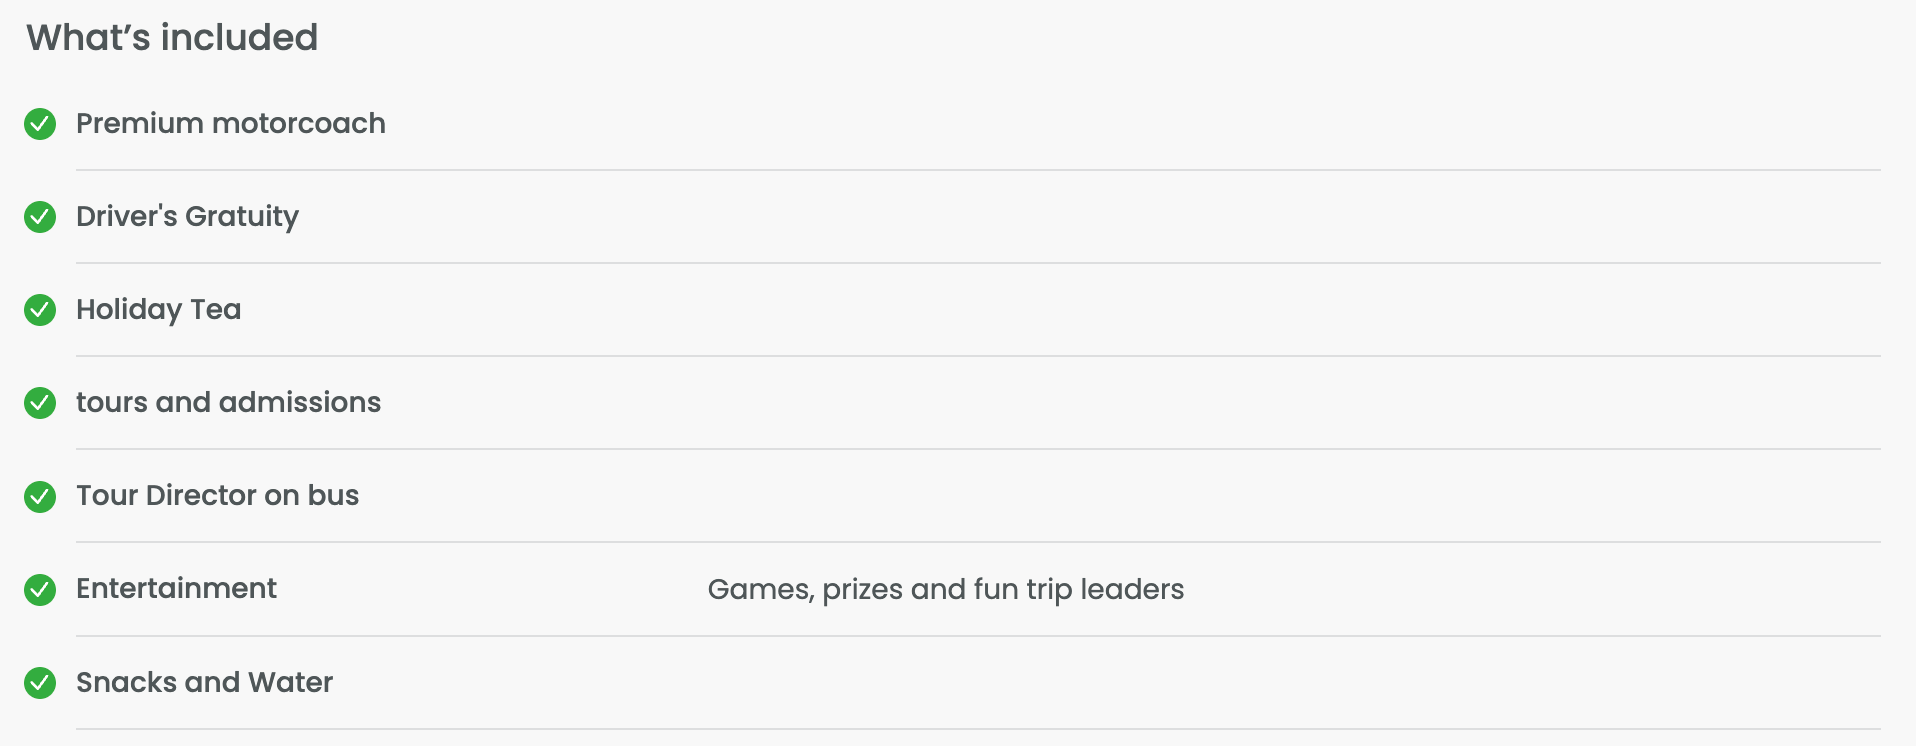1916x746 pixels.
Task: Click the divider line beneath Tour Director on bus
Action: pyautogui.click(x=978, y=542)
